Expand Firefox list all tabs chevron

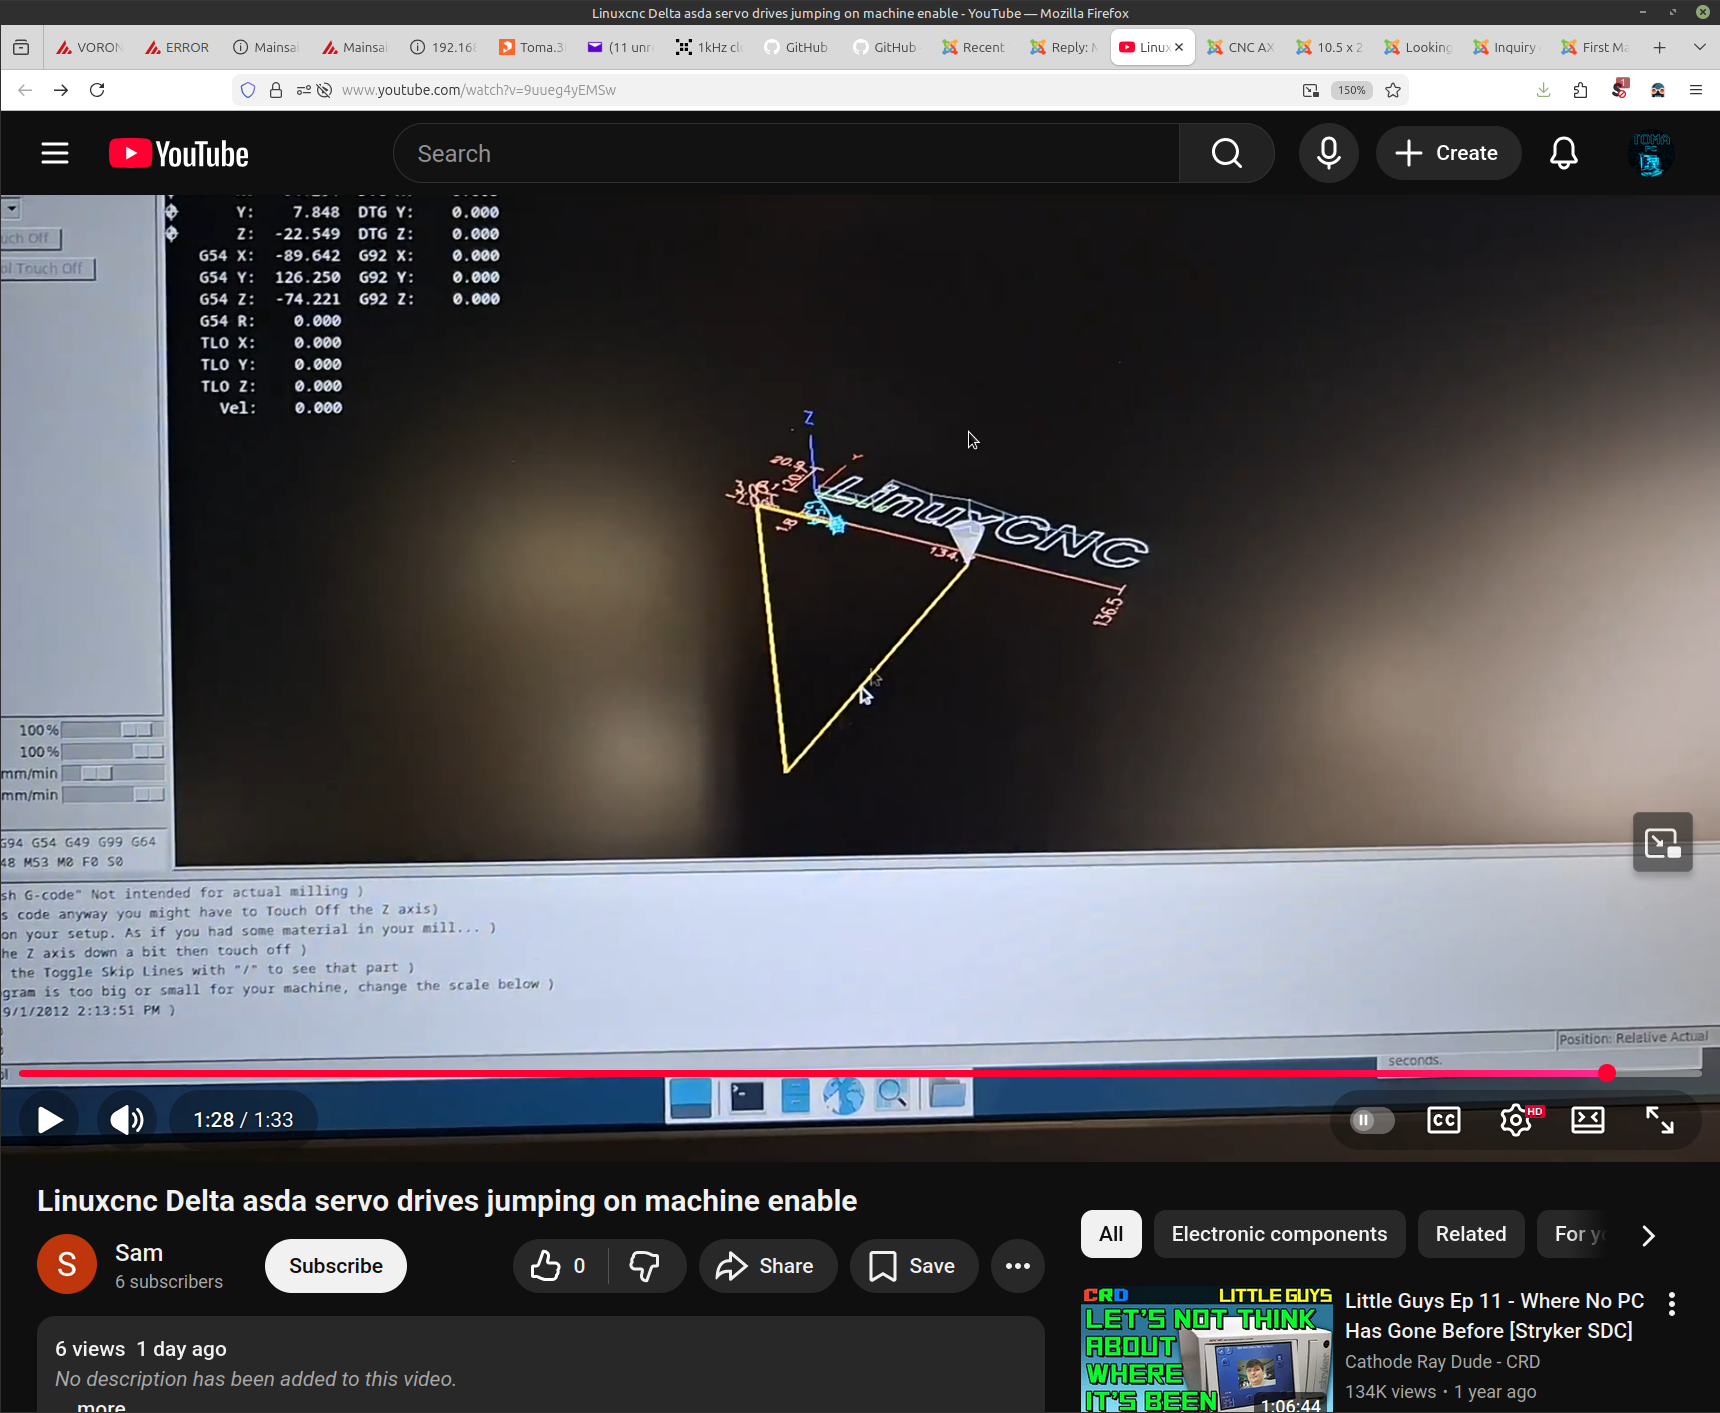[1699, 47]
